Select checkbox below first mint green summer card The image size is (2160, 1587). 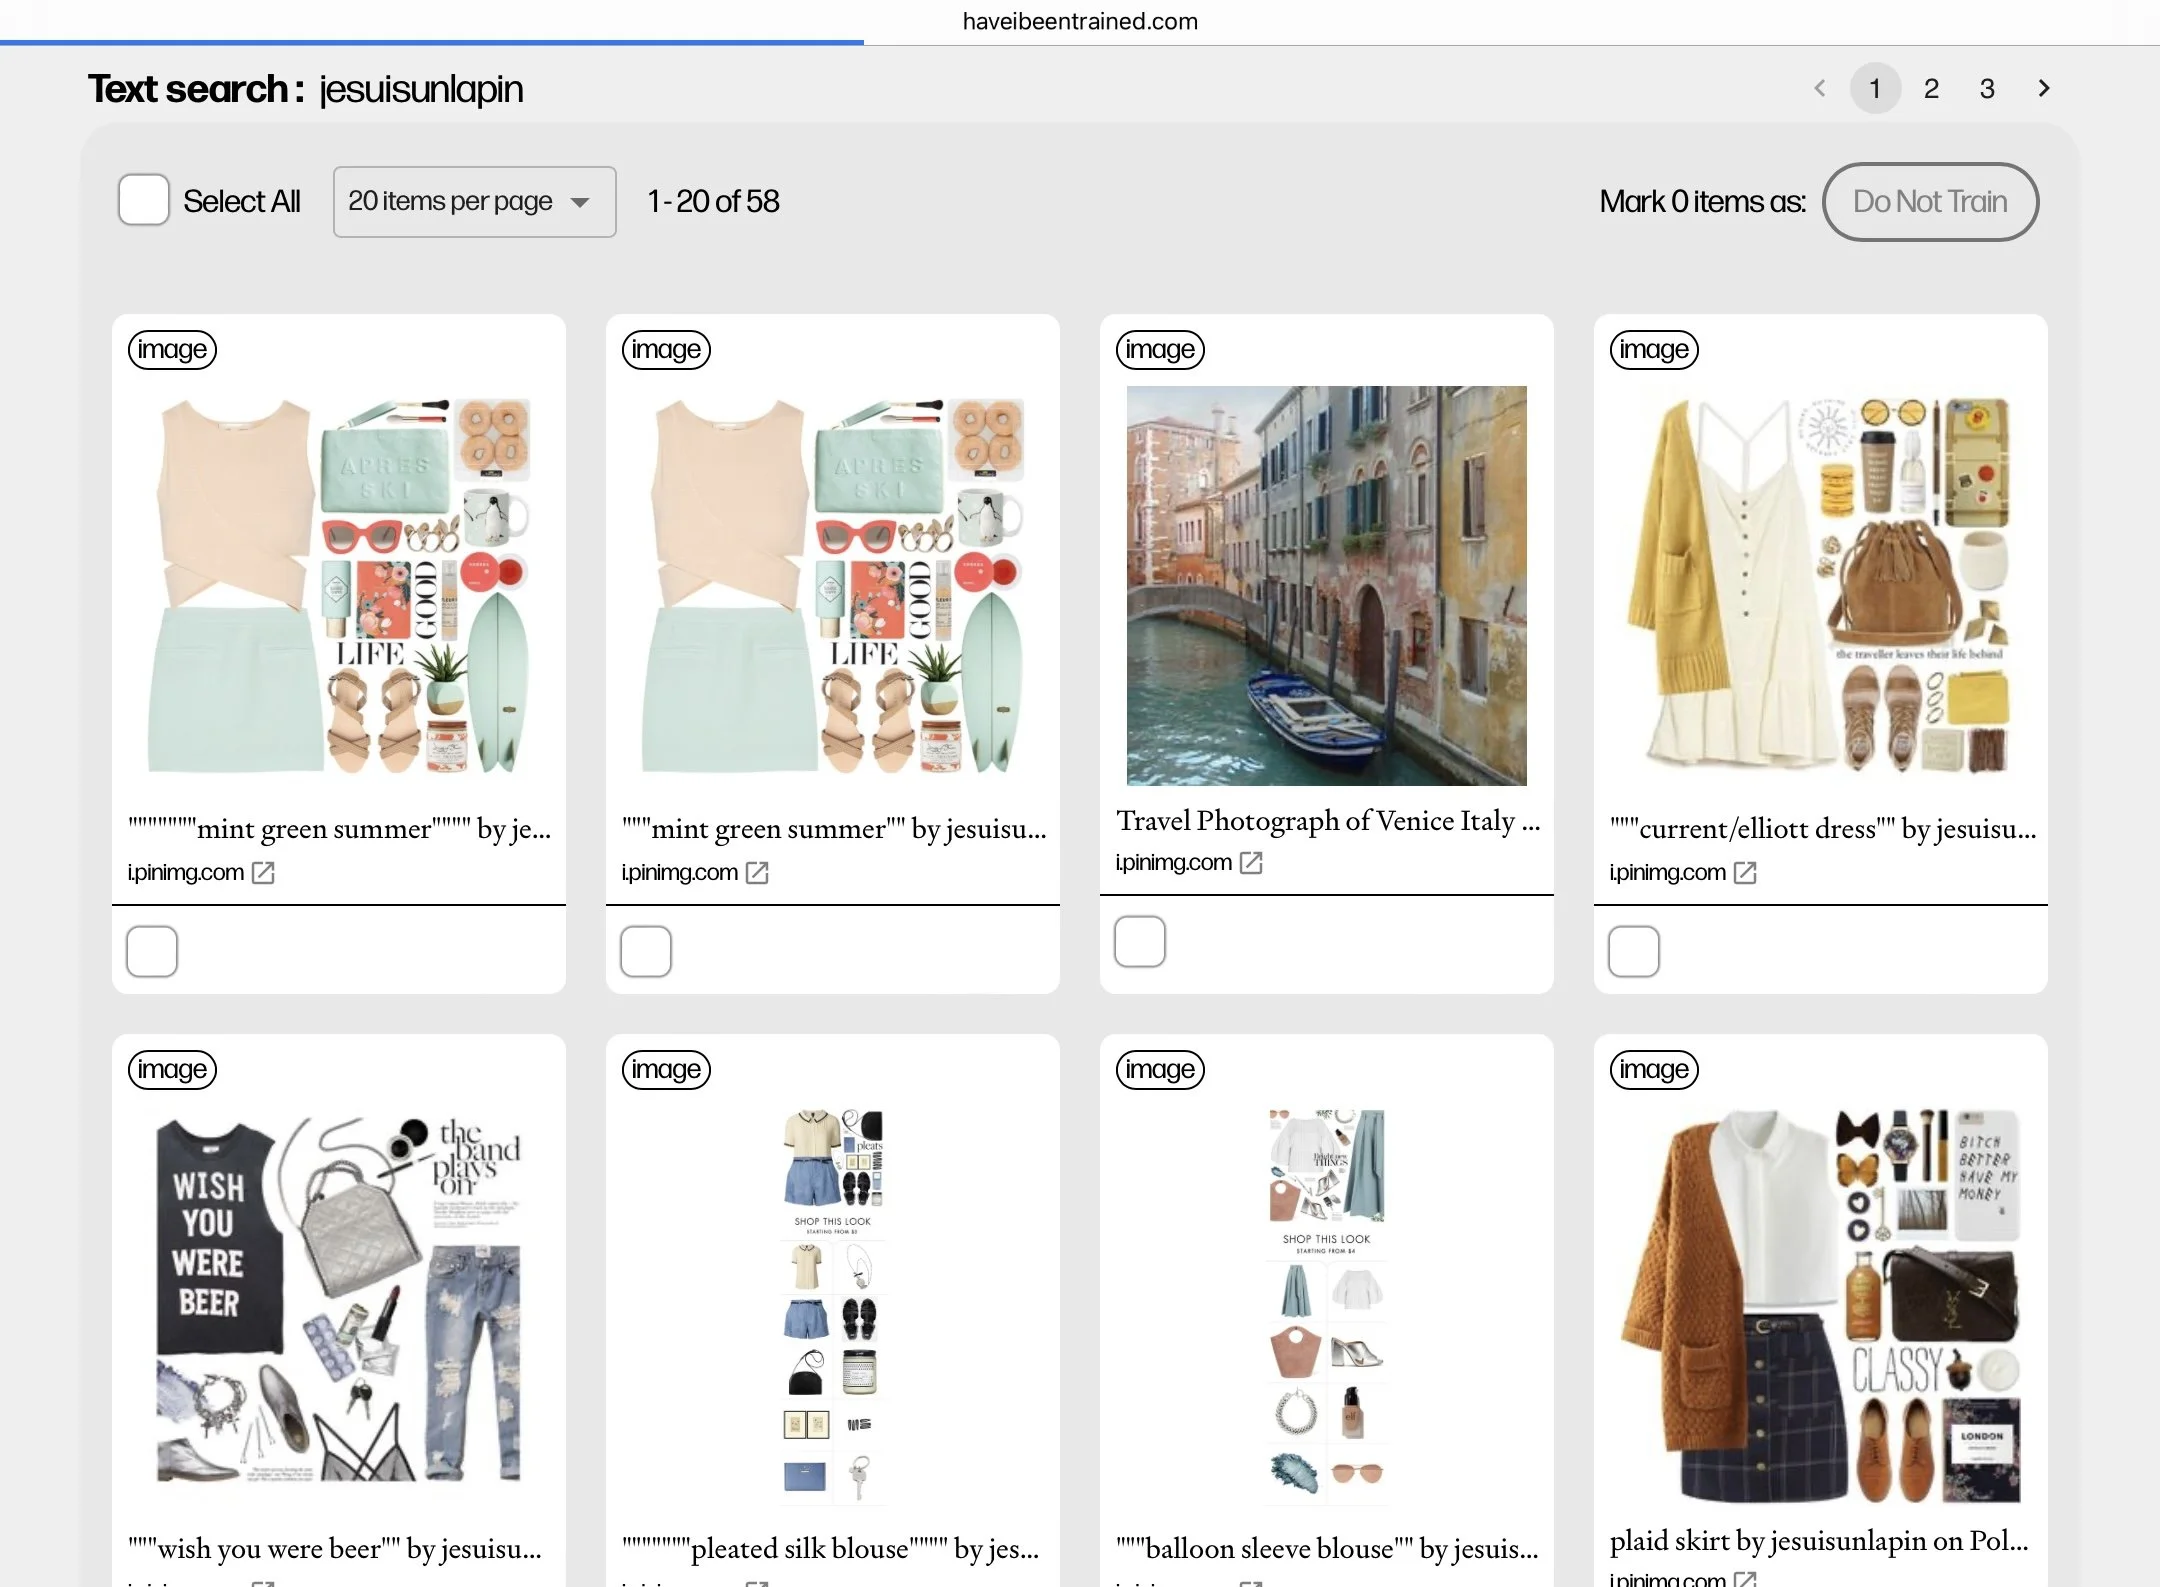[x=152, y=951]
